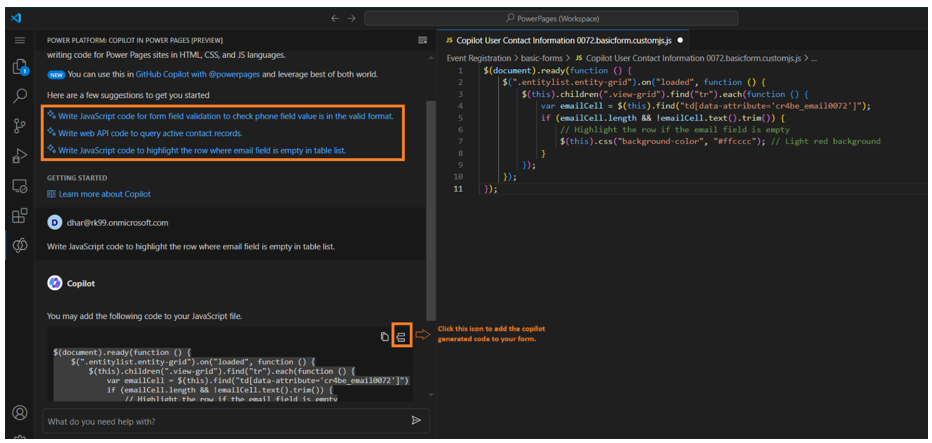Viewport: 932px width, 443px height.
Task: Click the 'basic-forms' breadcrumb
Action: coord(543,59)
